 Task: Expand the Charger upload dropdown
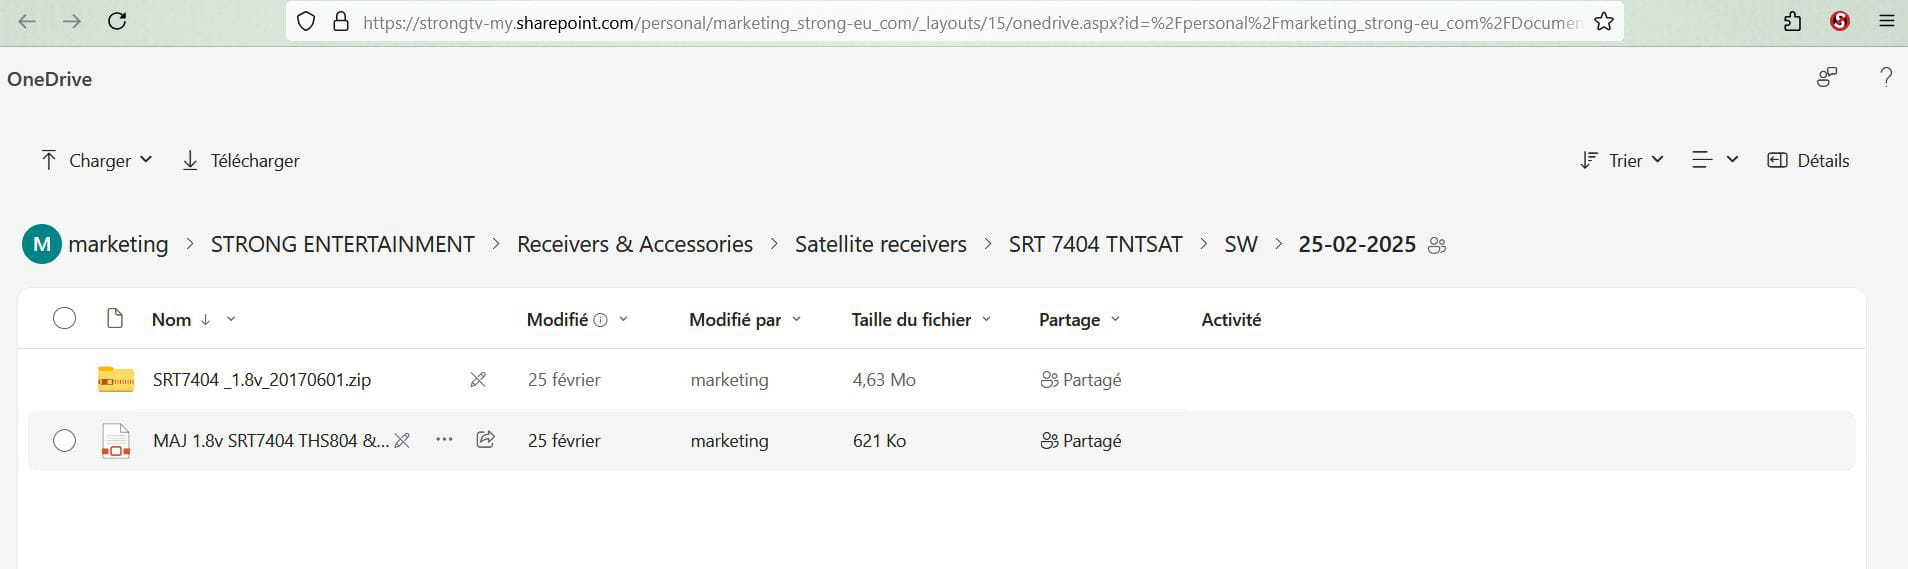point(146,159)
